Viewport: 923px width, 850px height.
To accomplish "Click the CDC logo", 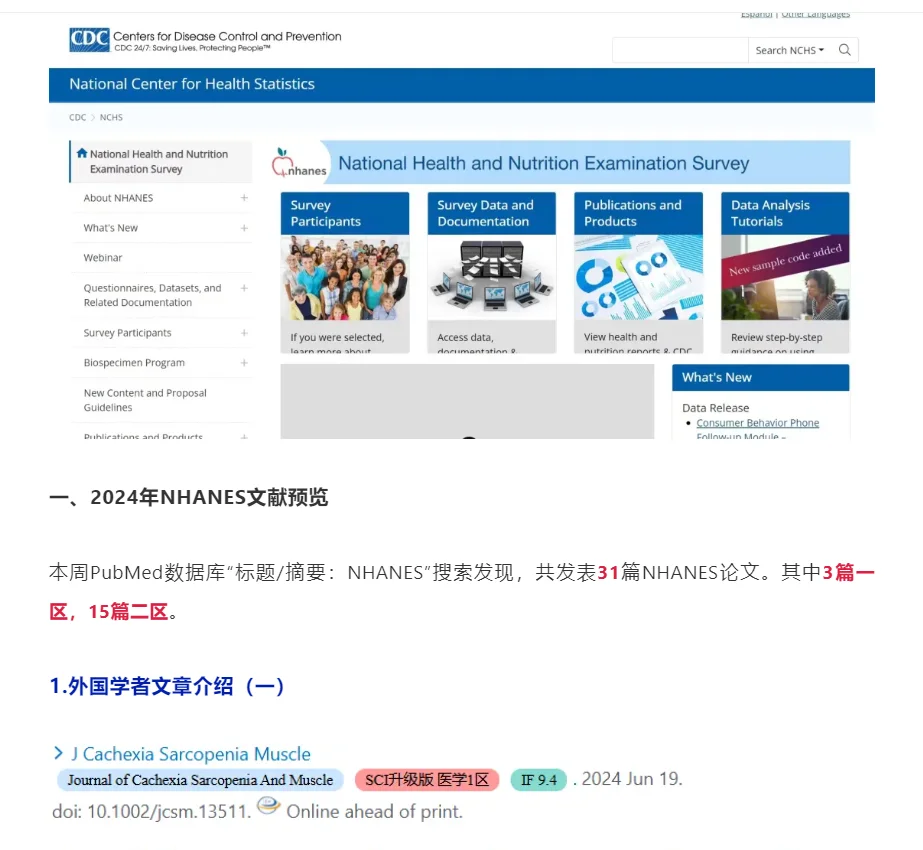I will click(89, 39).
